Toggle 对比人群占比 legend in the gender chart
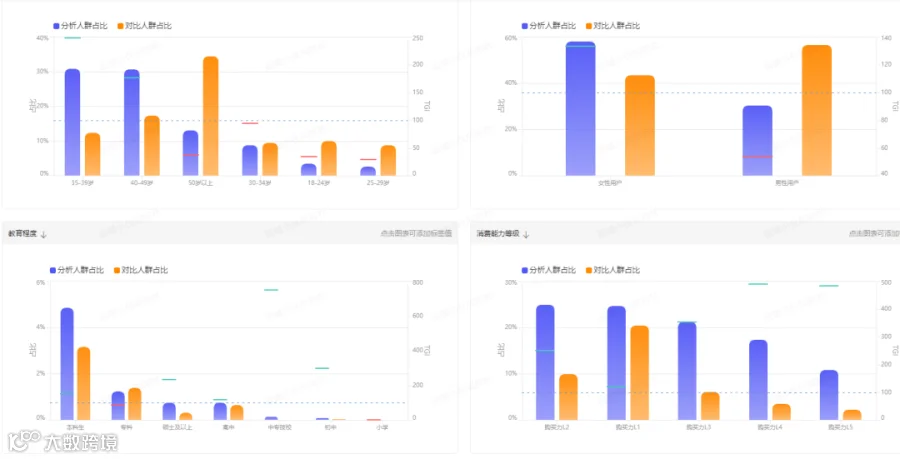 click(613, 26)
